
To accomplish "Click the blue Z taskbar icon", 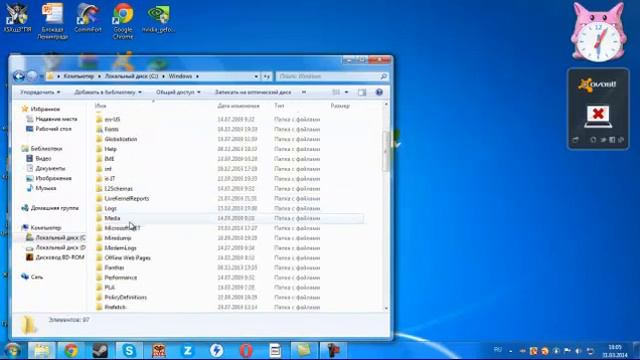I will (x=187, y=351).
